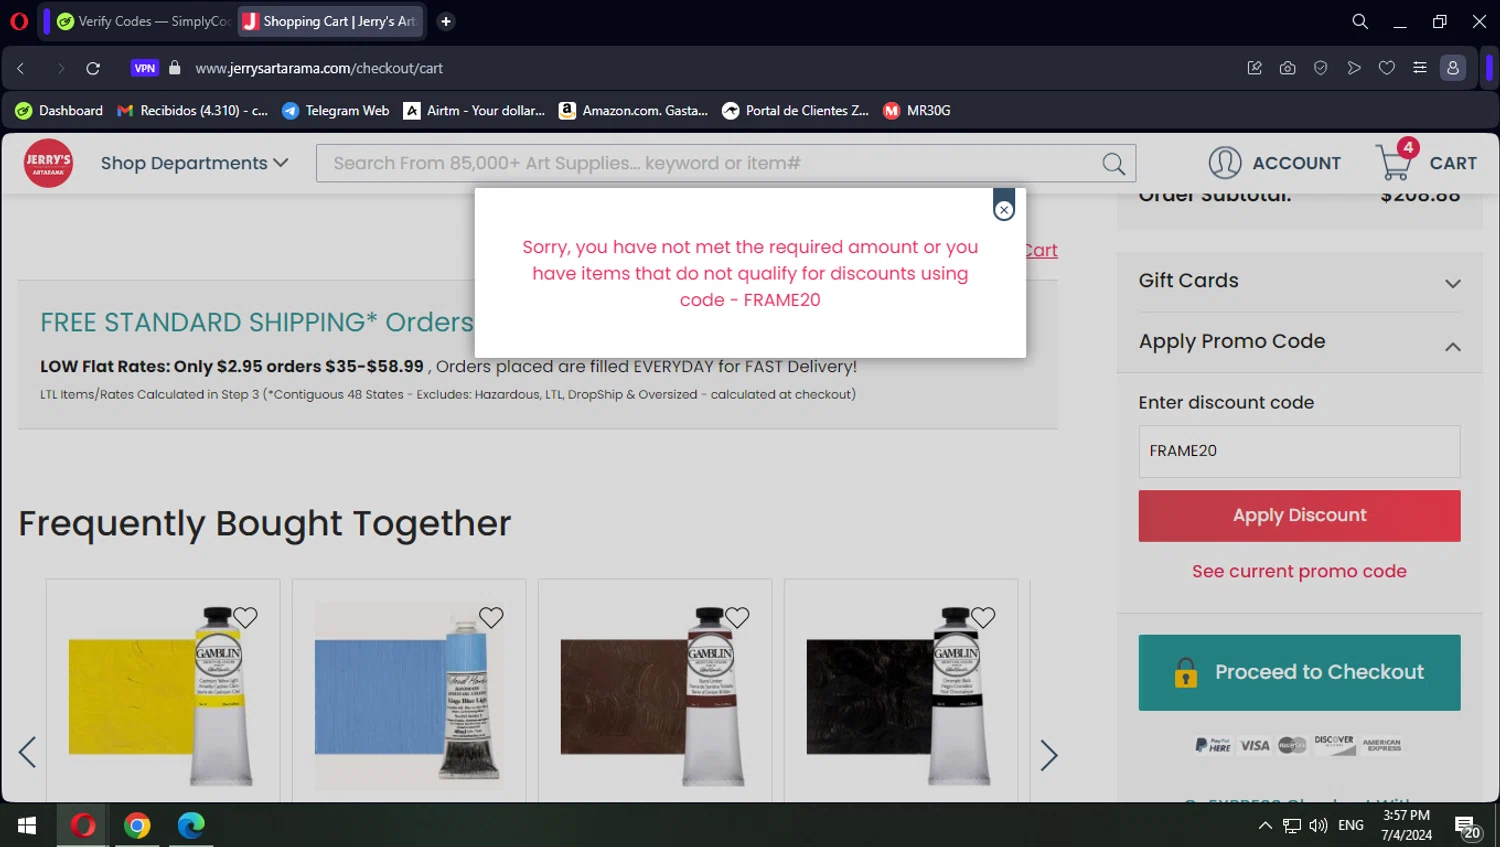Open the Account user icon
Viewport: 1500px width, 847px height.
coord(1224,163)
